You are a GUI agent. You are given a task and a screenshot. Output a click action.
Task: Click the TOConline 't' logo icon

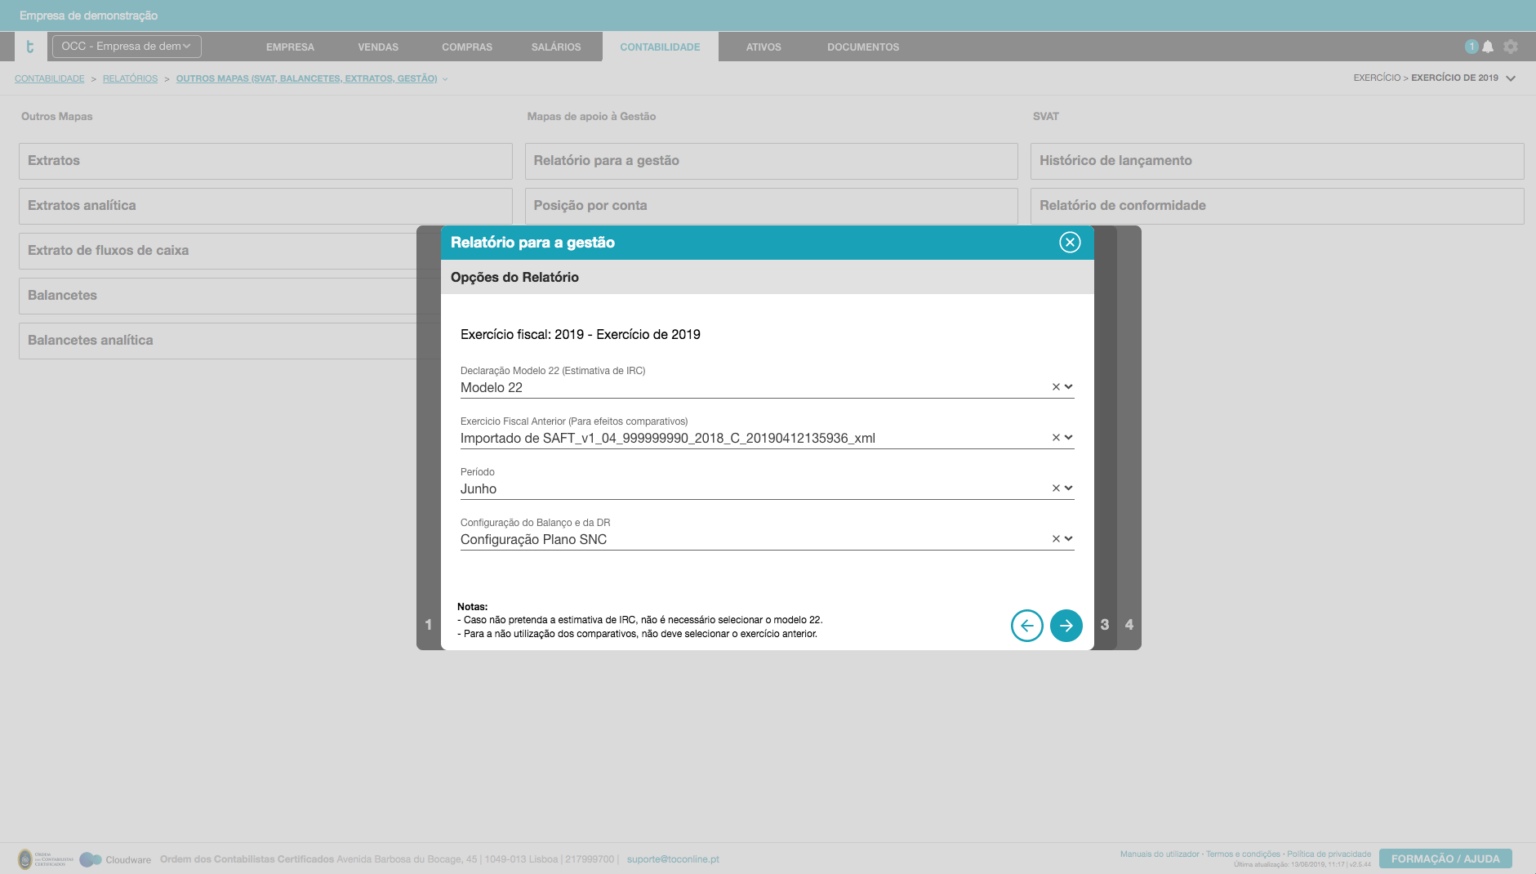click(30, 46)
